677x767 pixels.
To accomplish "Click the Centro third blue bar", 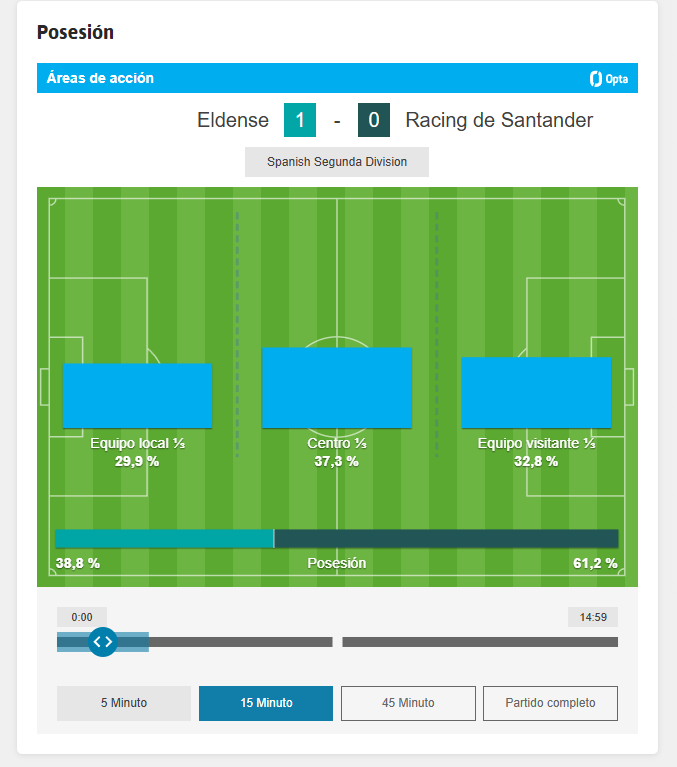I will coord(337,388).
